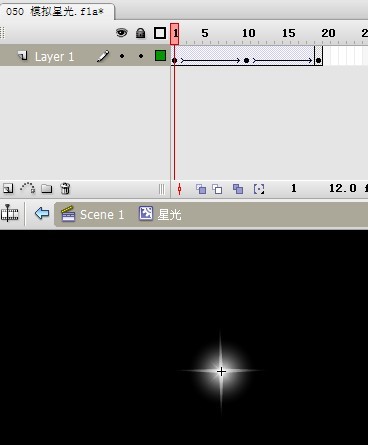The width and height of the screenshot is (368, 445).
Task: Go back with the blue arrow
Action: (42, 213)
